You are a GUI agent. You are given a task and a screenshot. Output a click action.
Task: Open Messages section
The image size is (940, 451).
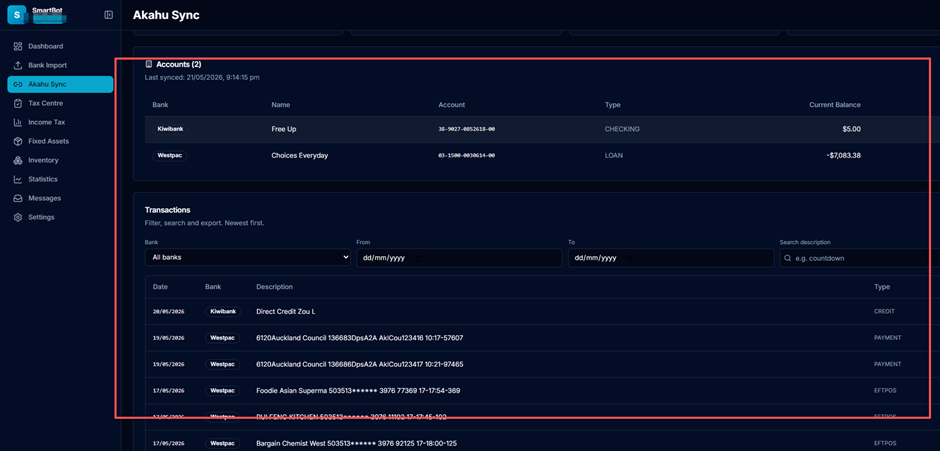pos(60,199)
